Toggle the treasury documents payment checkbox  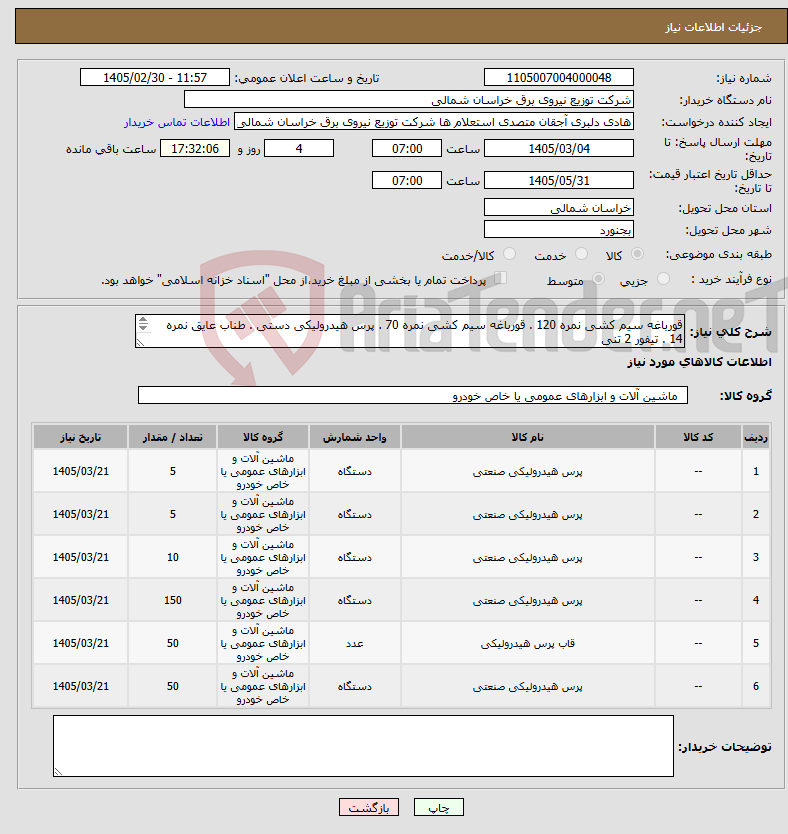(500, 278)
